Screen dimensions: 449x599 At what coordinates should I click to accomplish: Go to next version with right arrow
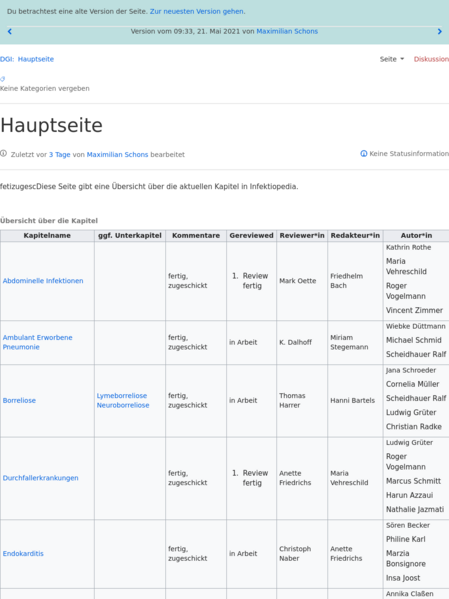(439, 32)
